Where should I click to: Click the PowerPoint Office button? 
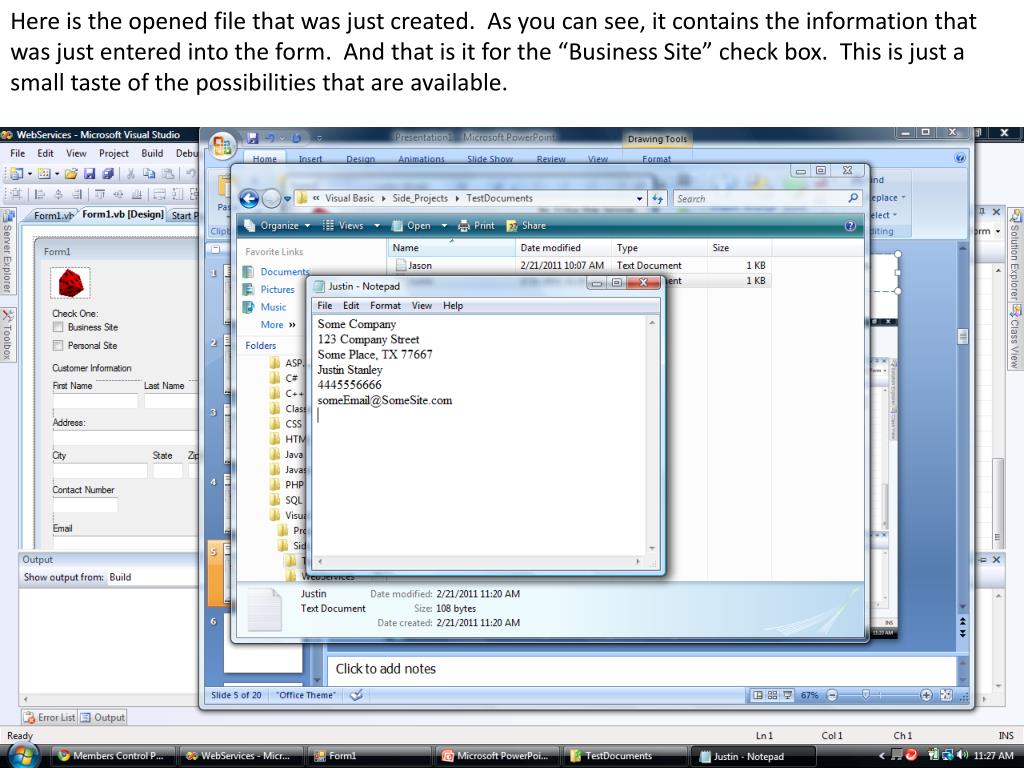pos(222,145)
